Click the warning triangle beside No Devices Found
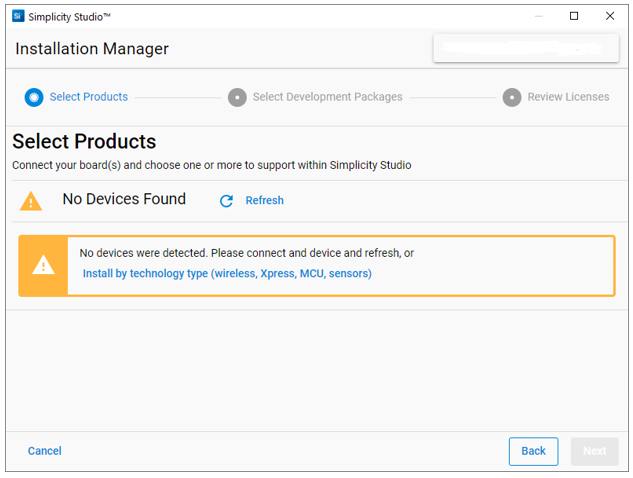 coord(32,201)
